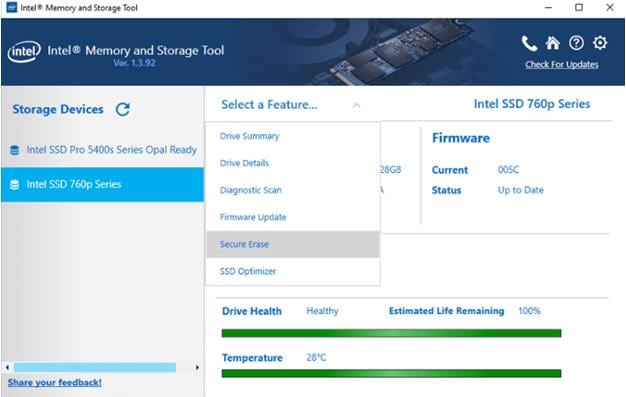Click the Up to Date status value

point(521,190)
